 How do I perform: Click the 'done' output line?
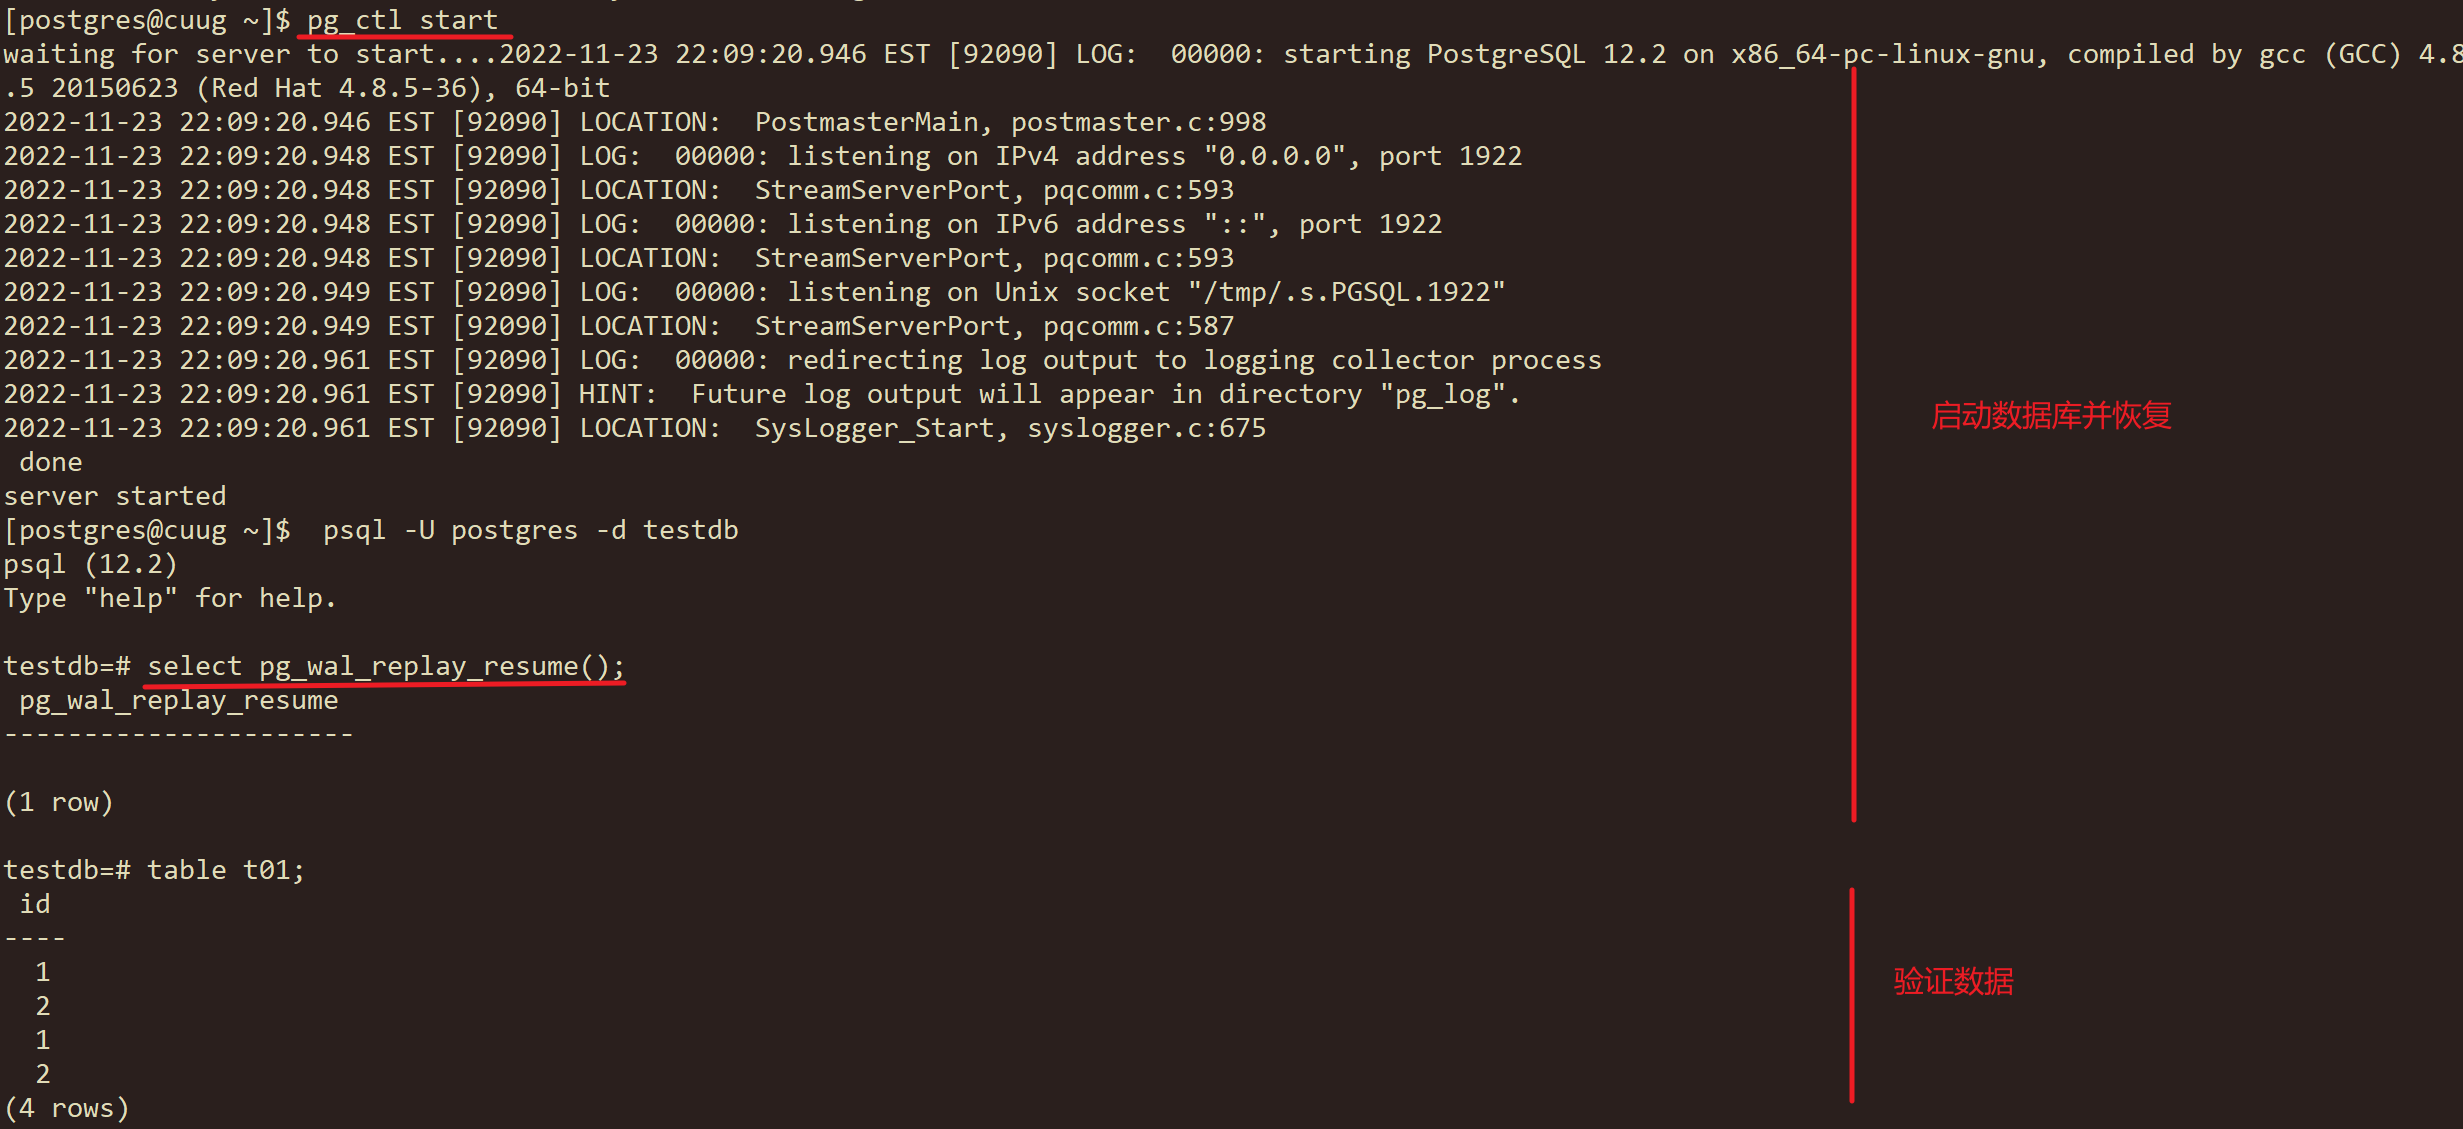[51, 462]
